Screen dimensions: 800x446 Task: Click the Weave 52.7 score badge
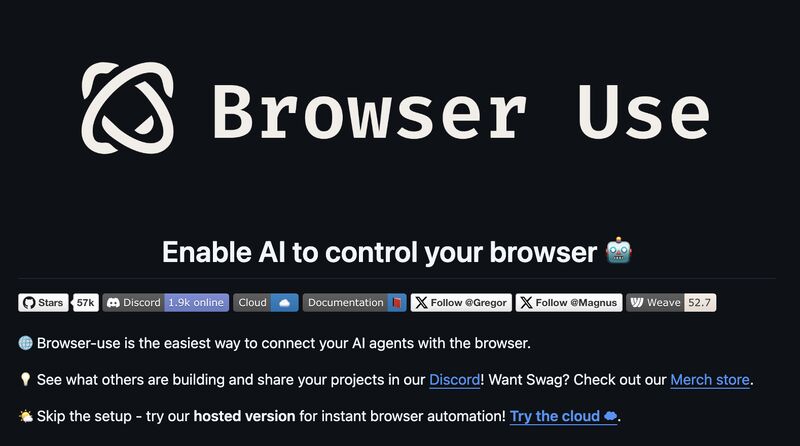pyautogui.click(x=671, y=303)
